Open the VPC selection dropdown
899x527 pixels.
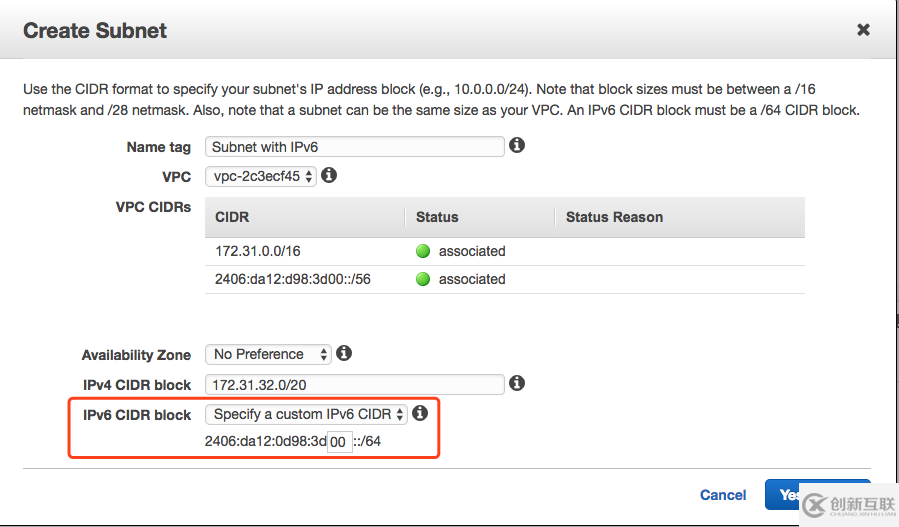click(x=261, y=176)
